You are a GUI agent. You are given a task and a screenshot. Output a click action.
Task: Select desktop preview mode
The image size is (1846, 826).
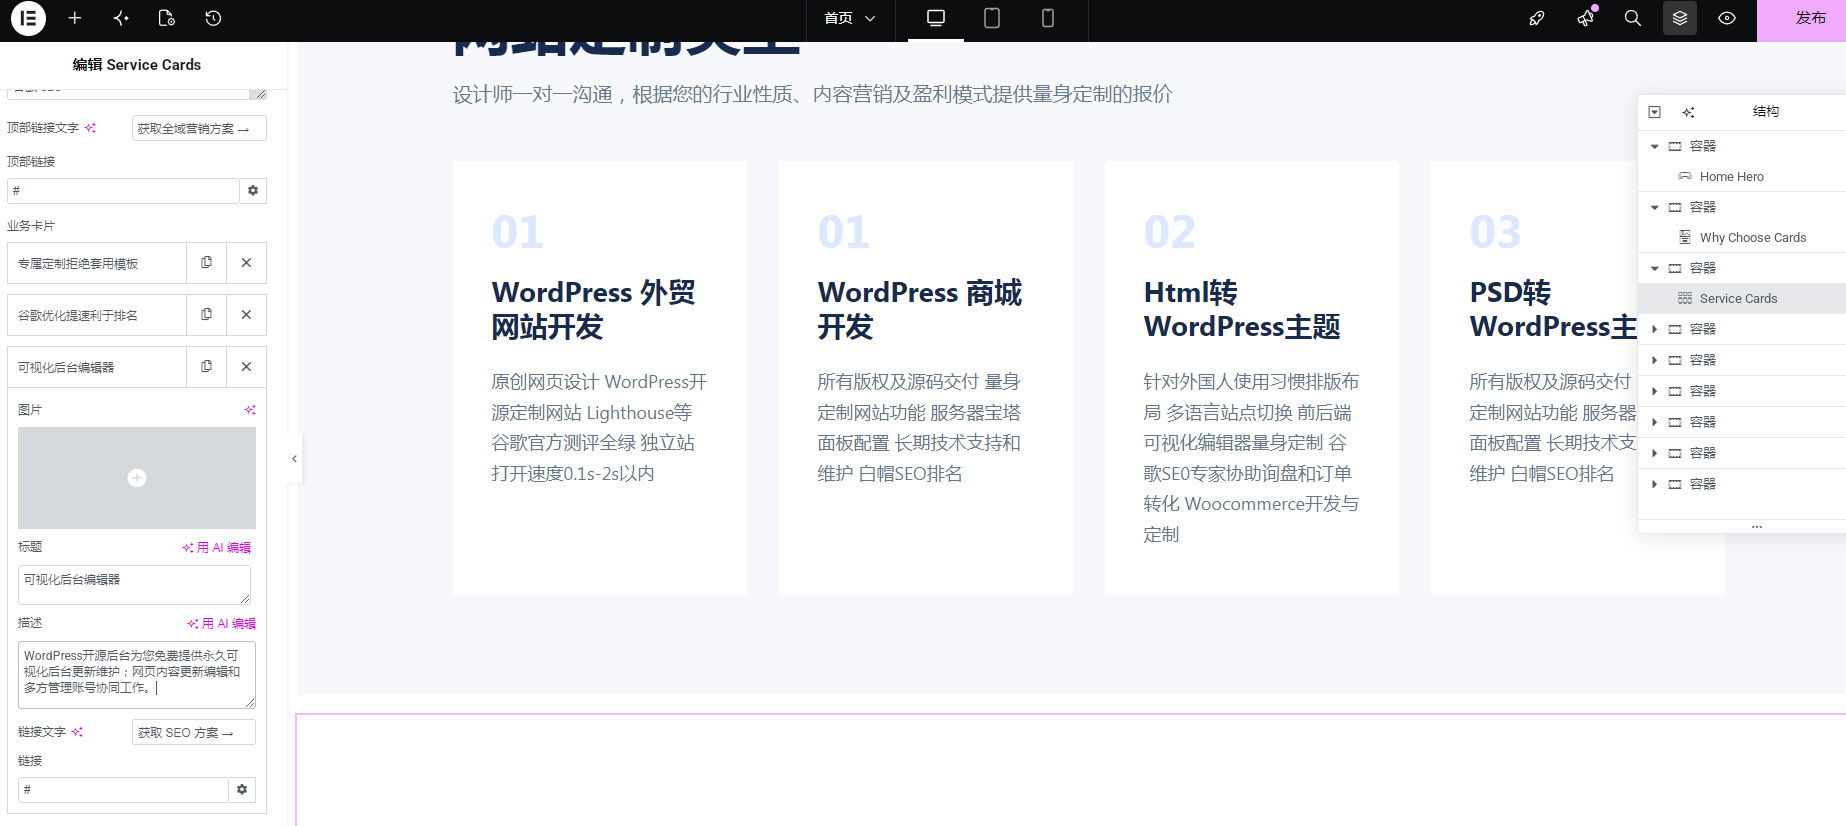coord(936,18)
